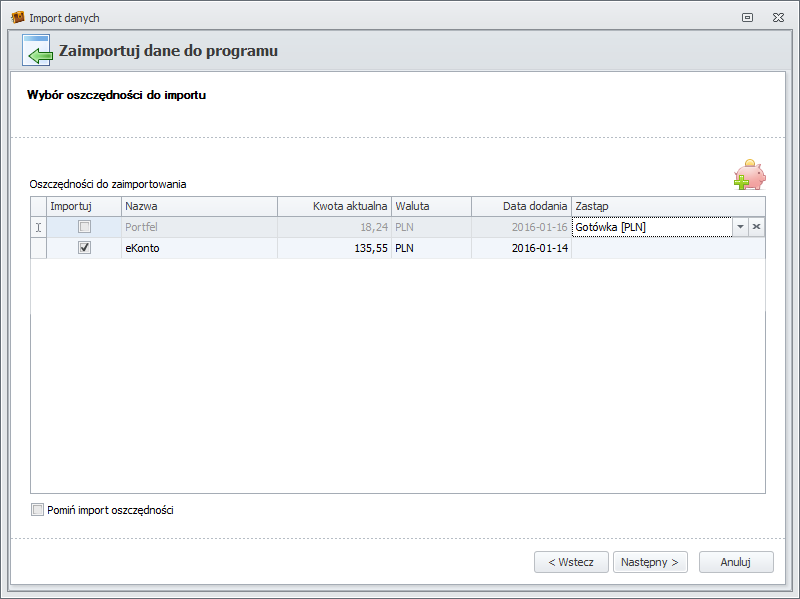This screenshot has height=599, width=800.
Task: Click the piggy bank add savings icon
Action: (749, 175)
